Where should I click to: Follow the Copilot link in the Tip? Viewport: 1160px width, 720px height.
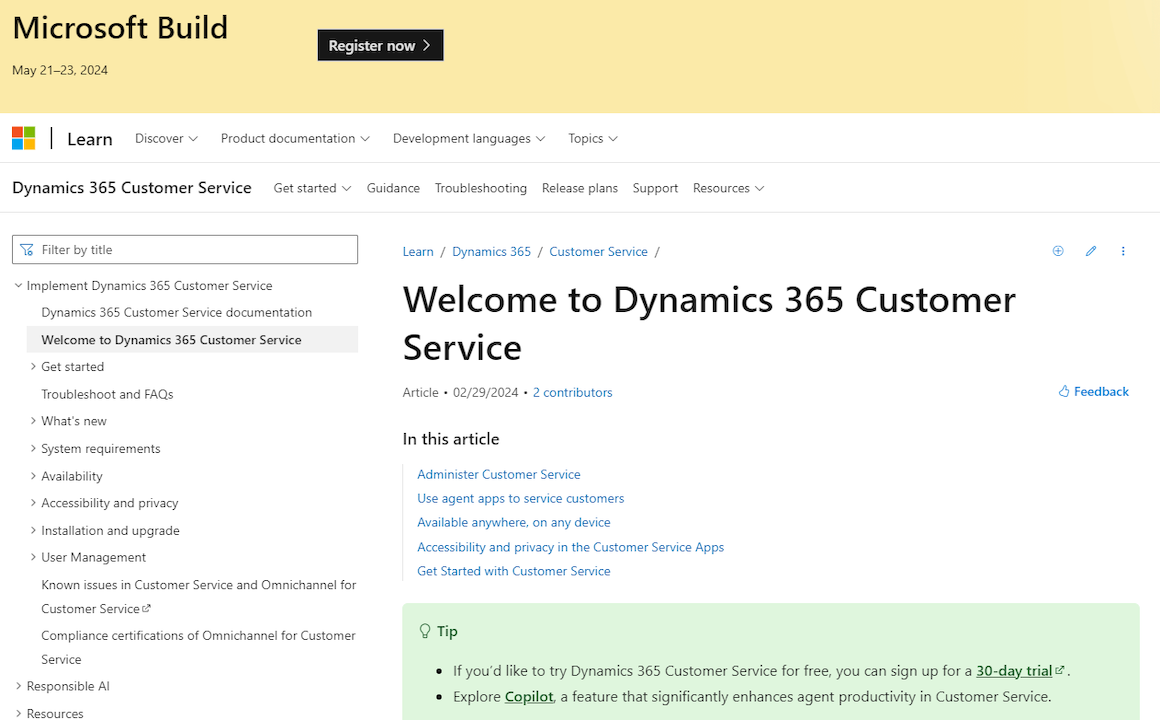[528, 696]
